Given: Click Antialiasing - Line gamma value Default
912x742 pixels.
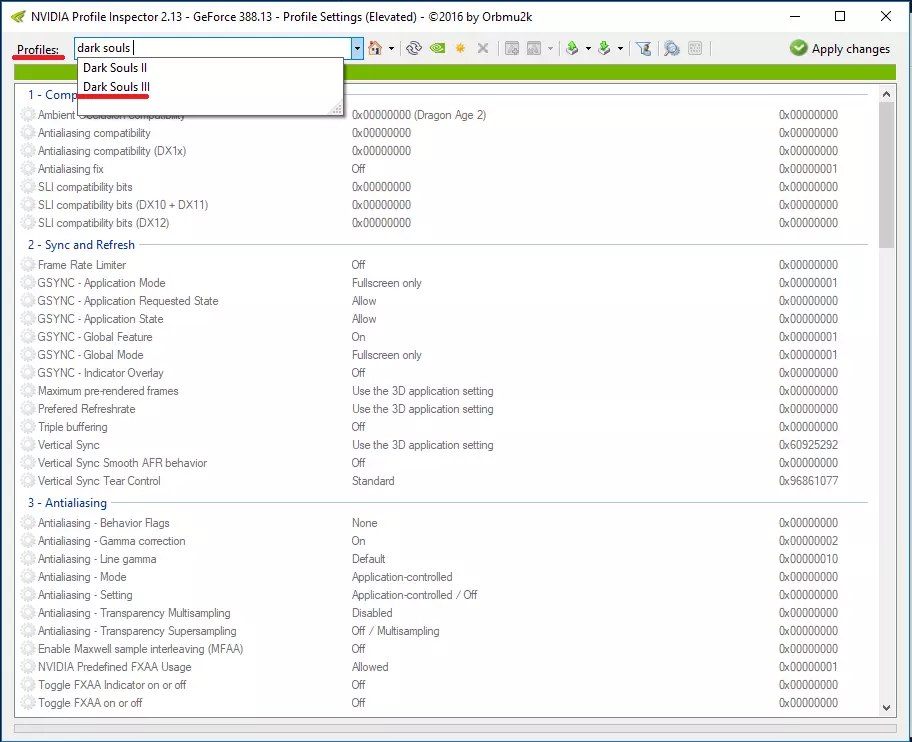Looking at the screenshot, I should 369,559.
